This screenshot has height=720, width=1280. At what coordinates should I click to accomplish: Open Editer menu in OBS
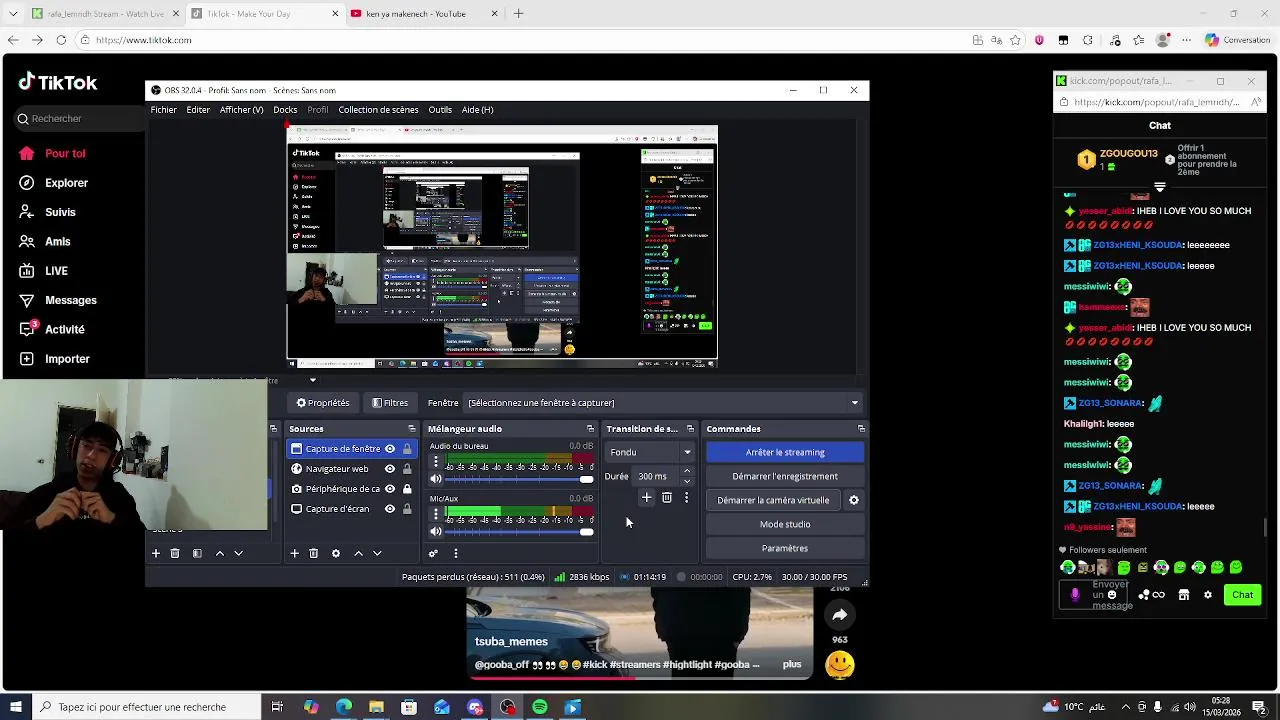[198, 110]
